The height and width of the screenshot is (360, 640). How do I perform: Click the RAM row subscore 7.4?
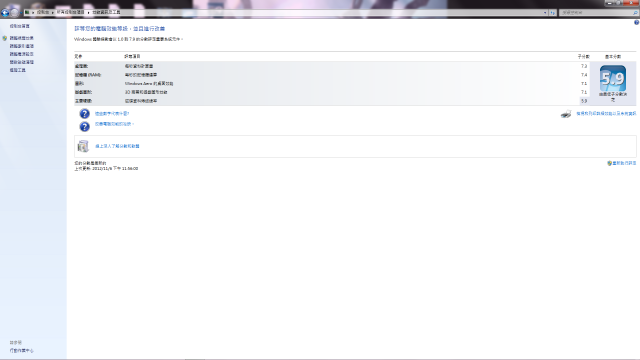pos(584,75)
